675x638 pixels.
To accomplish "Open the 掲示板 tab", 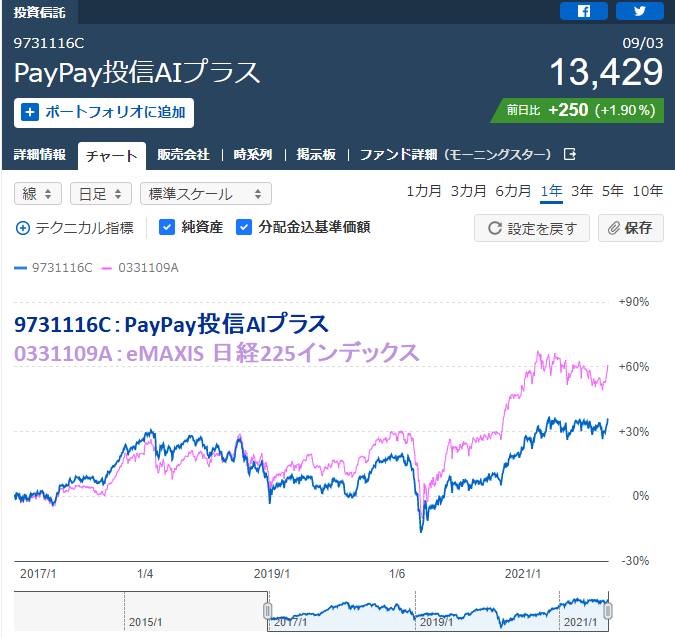I will pyautogui.click(x=316, y=155).
